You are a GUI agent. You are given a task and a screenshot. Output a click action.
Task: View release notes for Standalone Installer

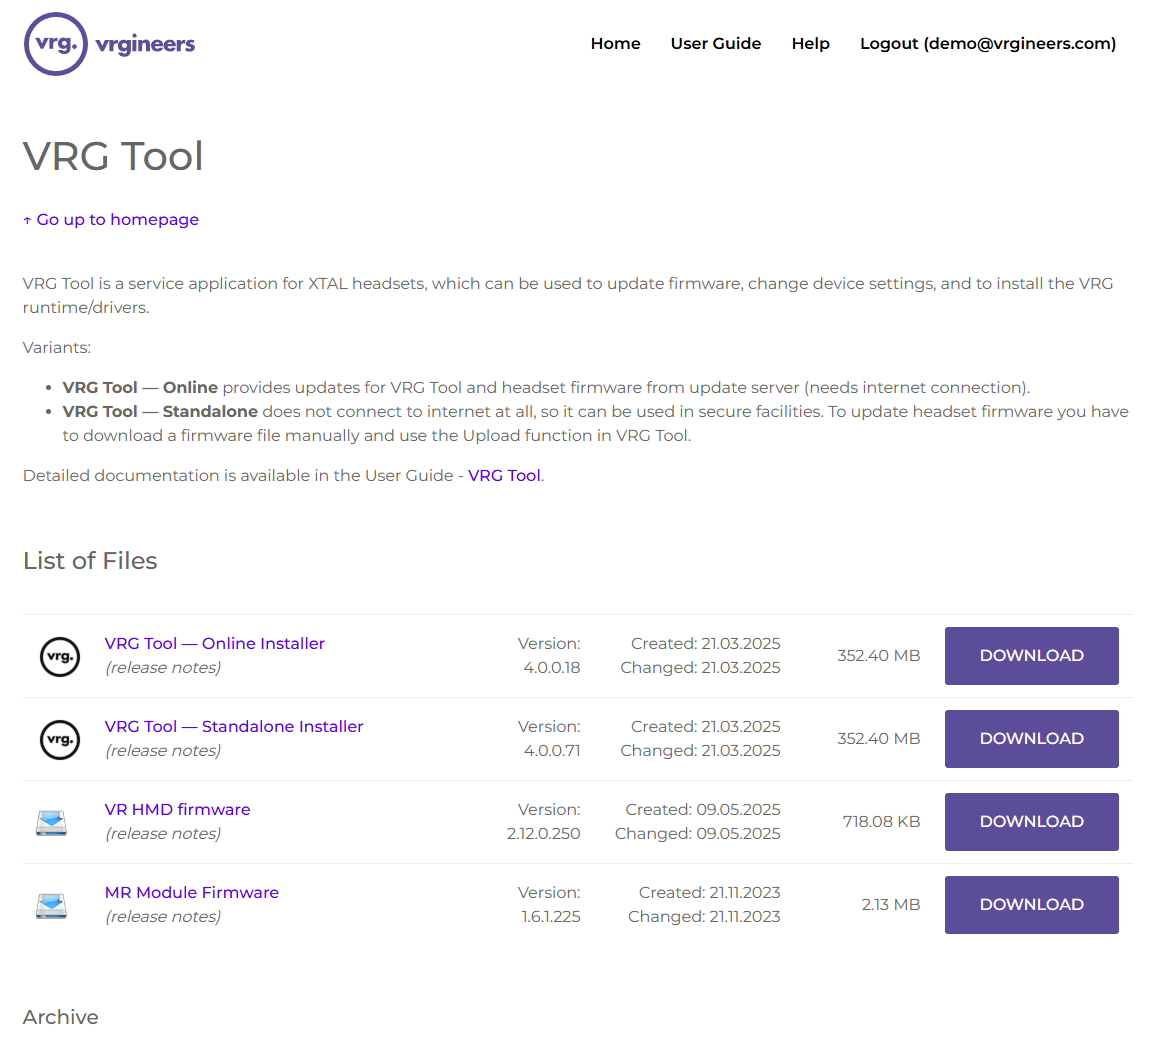pyautogui.click(x=163, y=750)
